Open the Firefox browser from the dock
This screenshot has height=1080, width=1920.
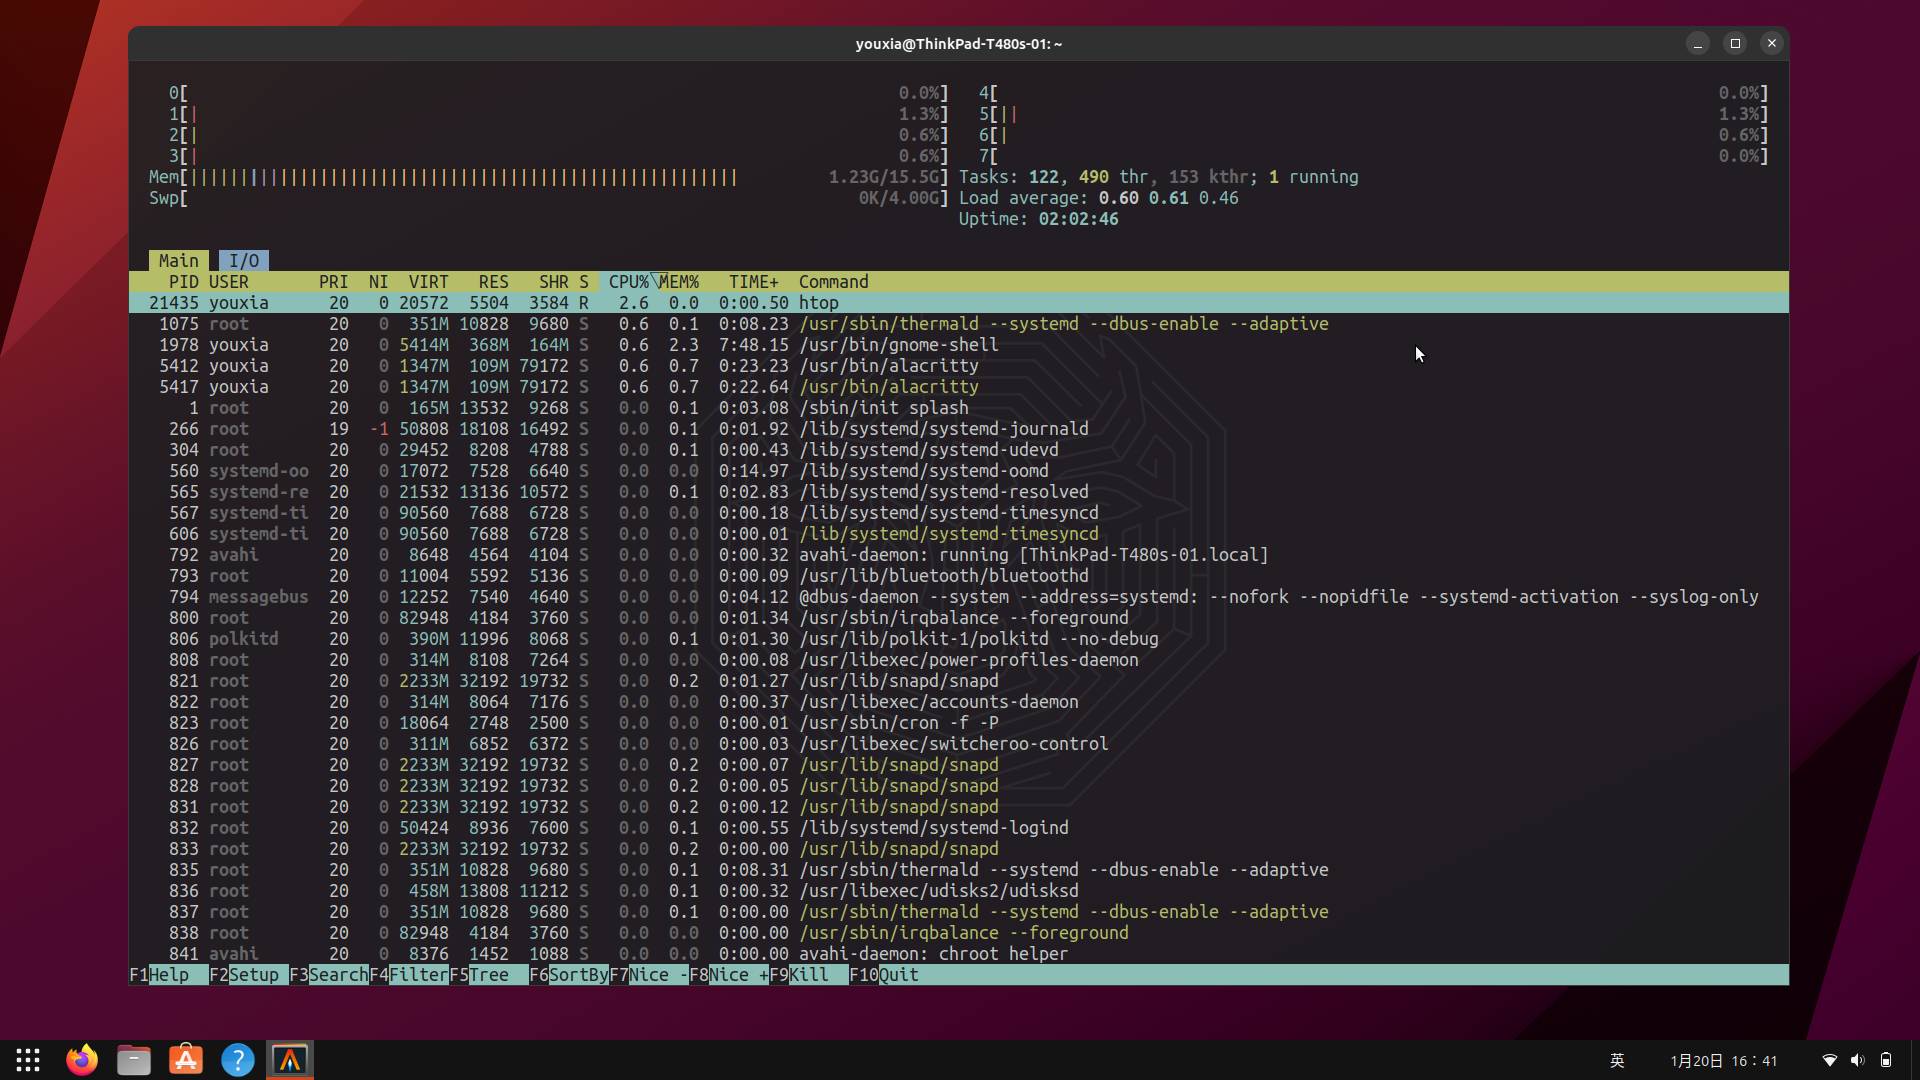coord(82,1060)
